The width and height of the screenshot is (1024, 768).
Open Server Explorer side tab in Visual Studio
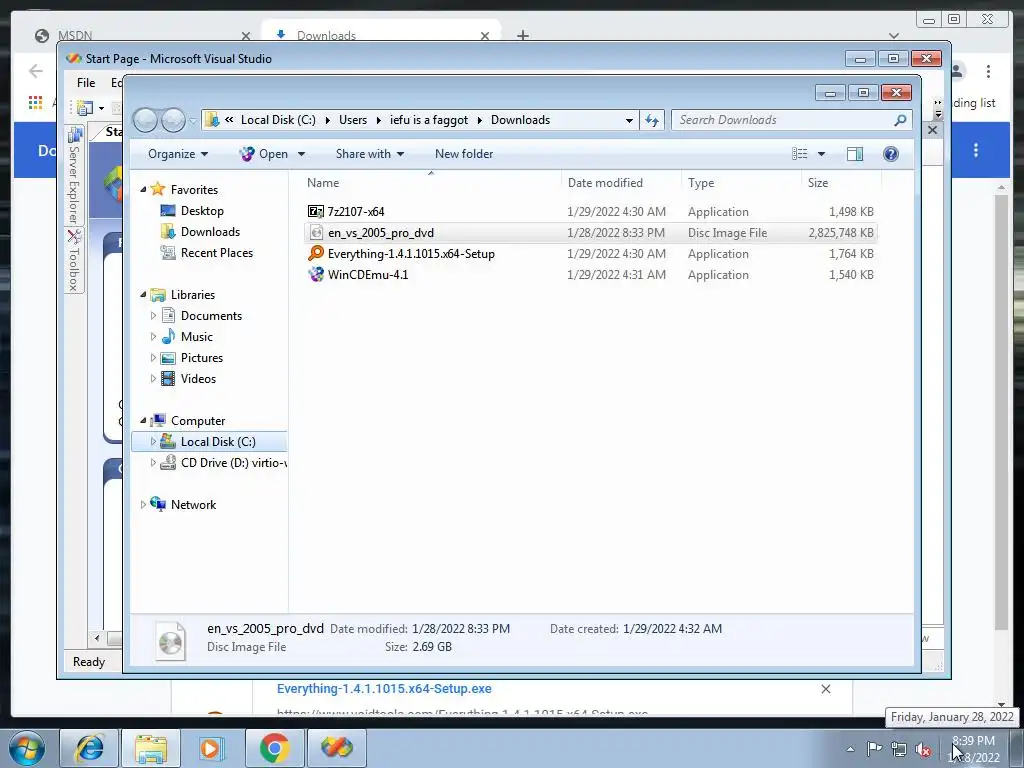[x=74, y=176]
